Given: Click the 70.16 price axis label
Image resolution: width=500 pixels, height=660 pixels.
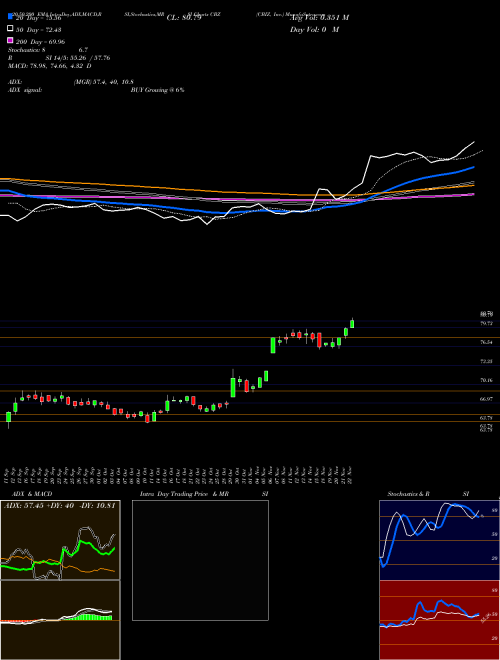Looking at the screenshot, I should [487, 380].
